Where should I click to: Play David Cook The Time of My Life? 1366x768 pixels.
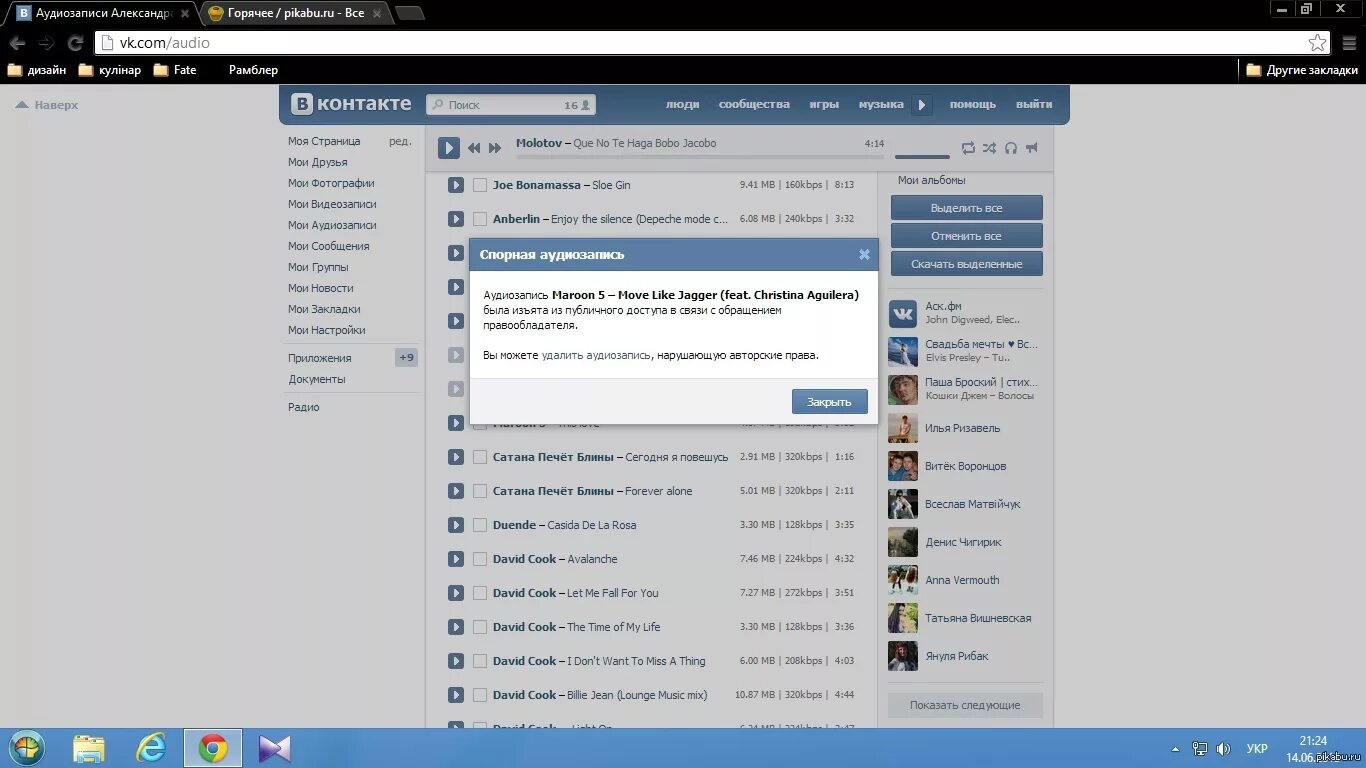point(456,627)
